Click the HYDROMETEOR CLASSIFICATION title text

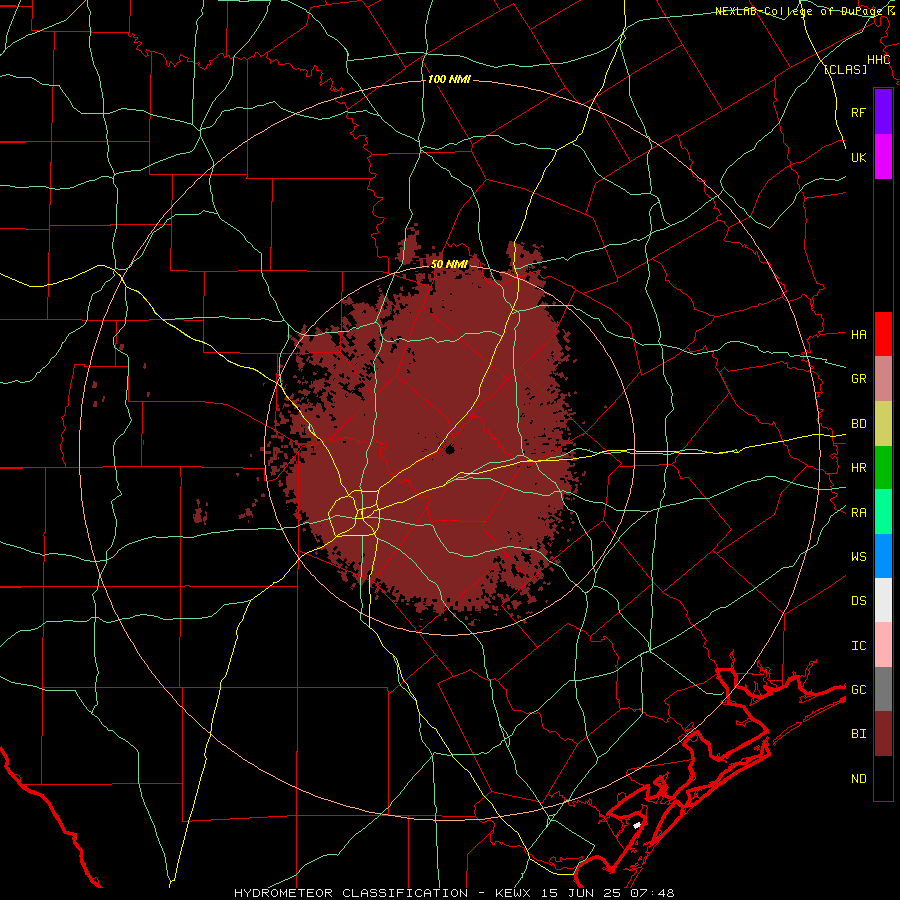tap(351, 893)
